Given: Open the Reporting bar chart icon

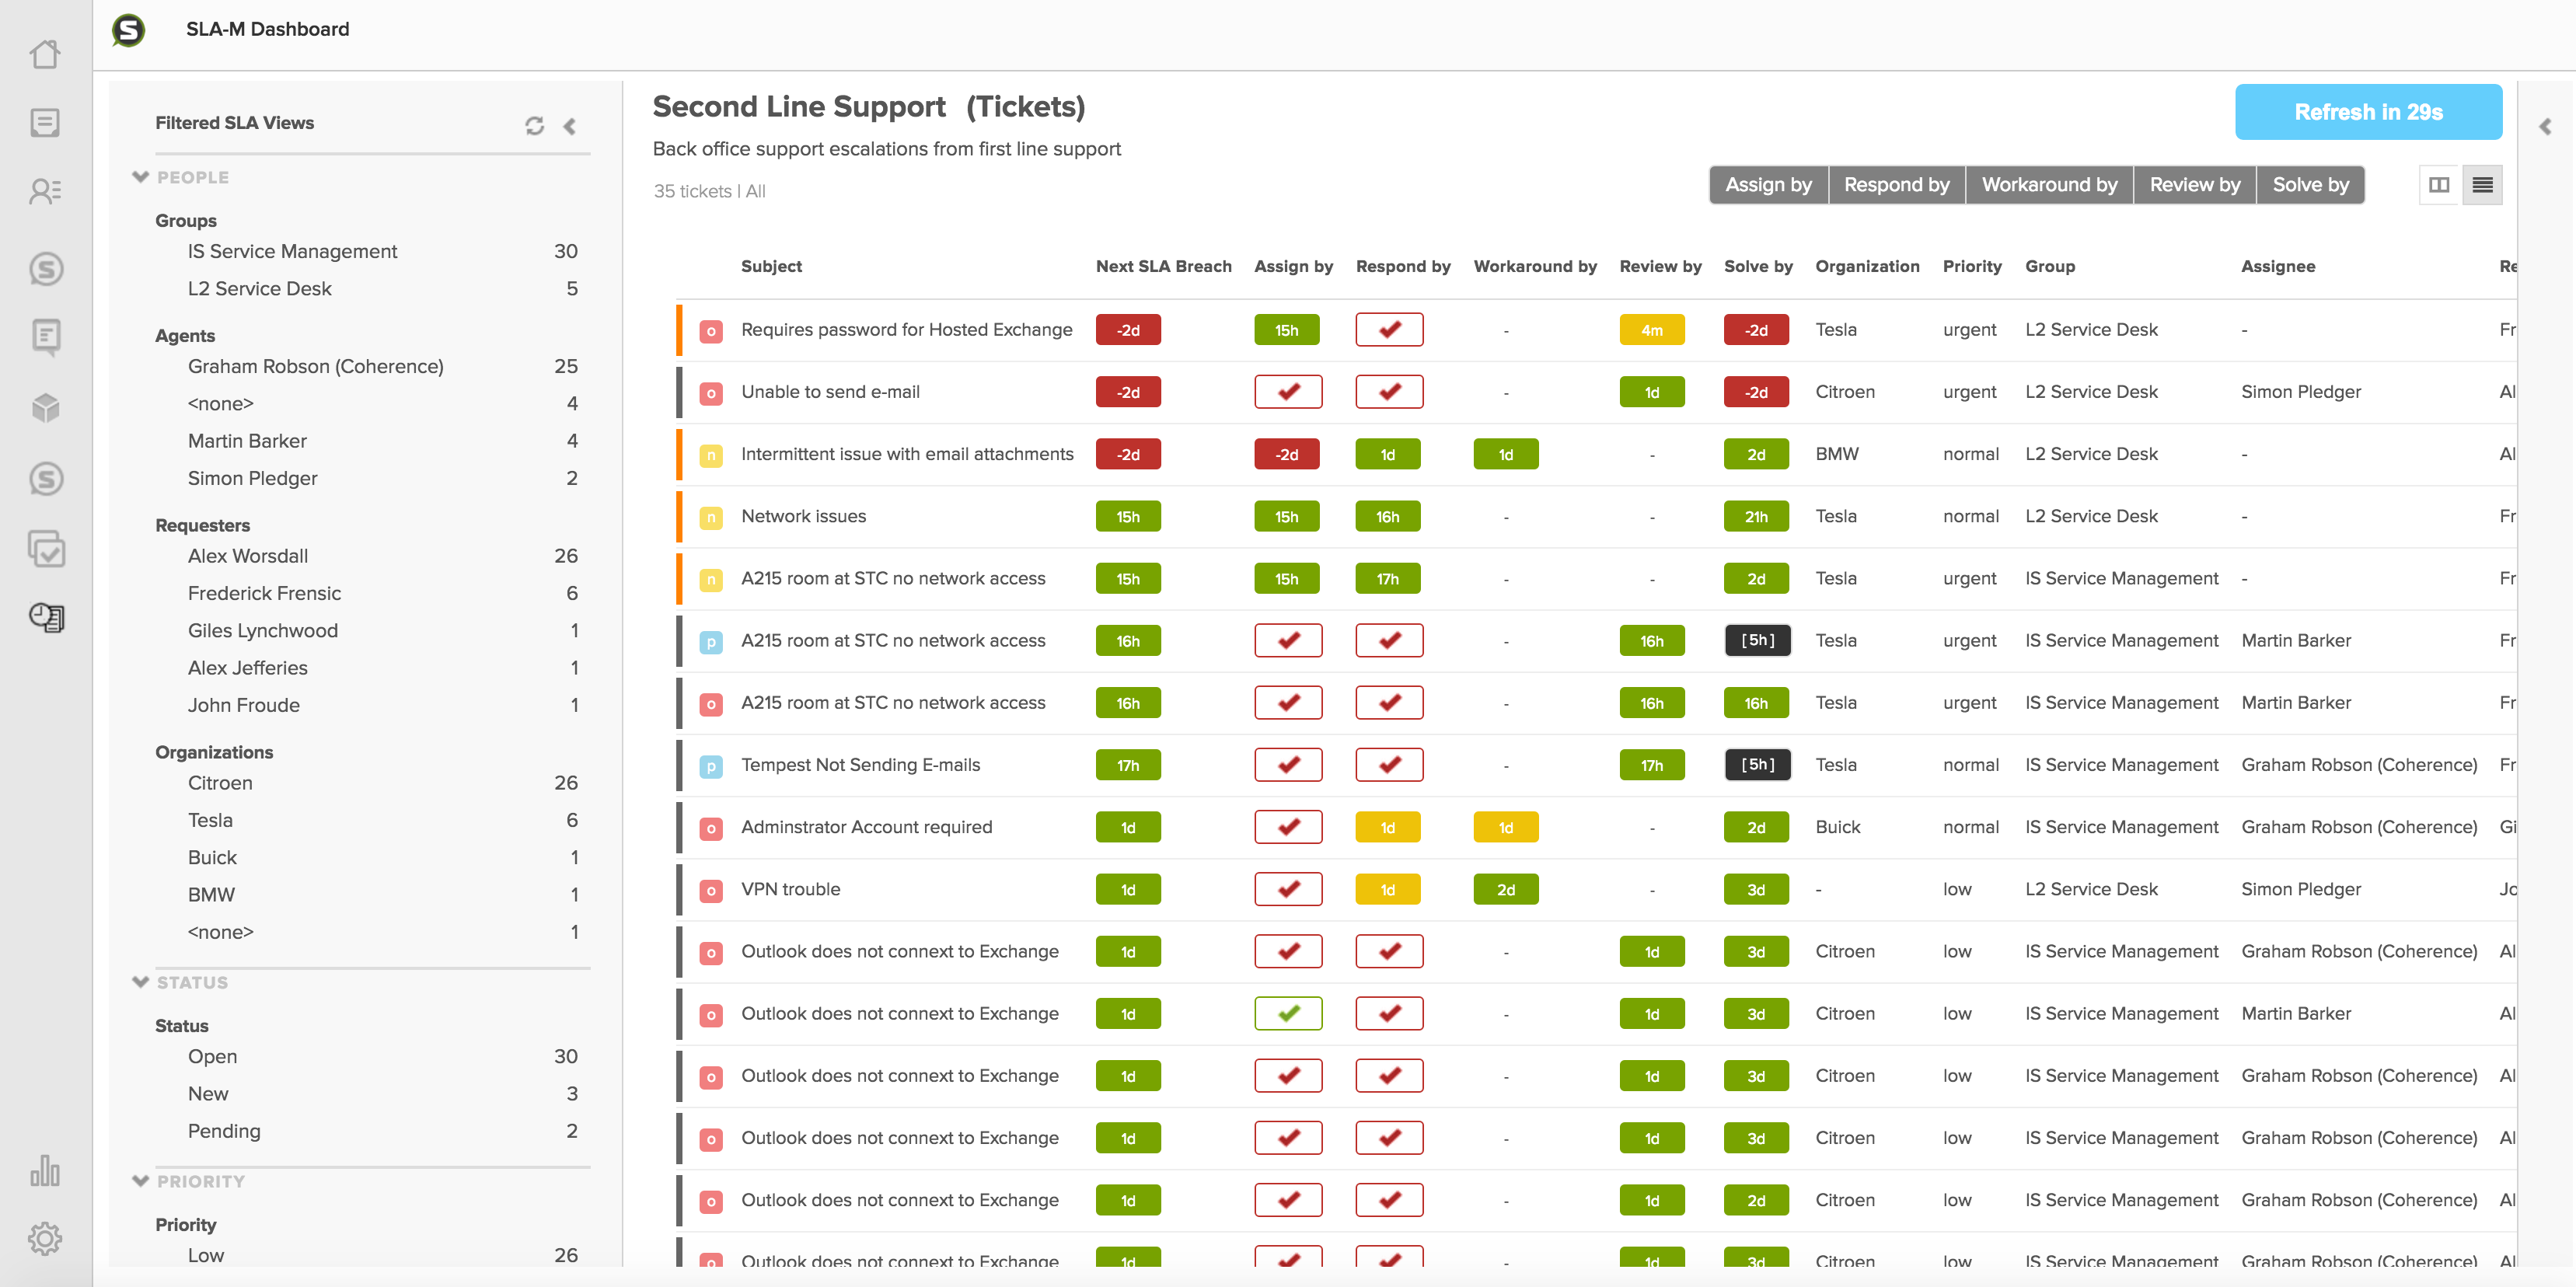Looking at the screenshot, I should (x=45, y=1170).
